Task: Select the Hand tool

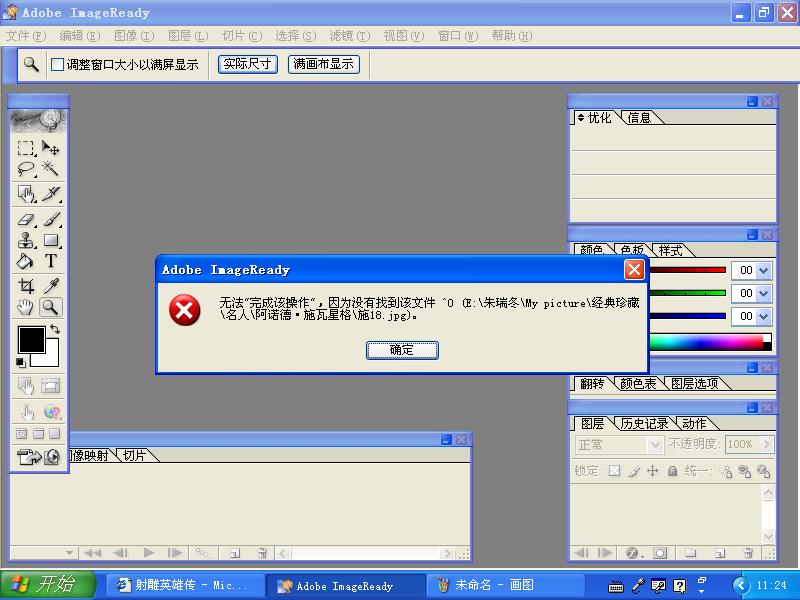Action: 26,307
